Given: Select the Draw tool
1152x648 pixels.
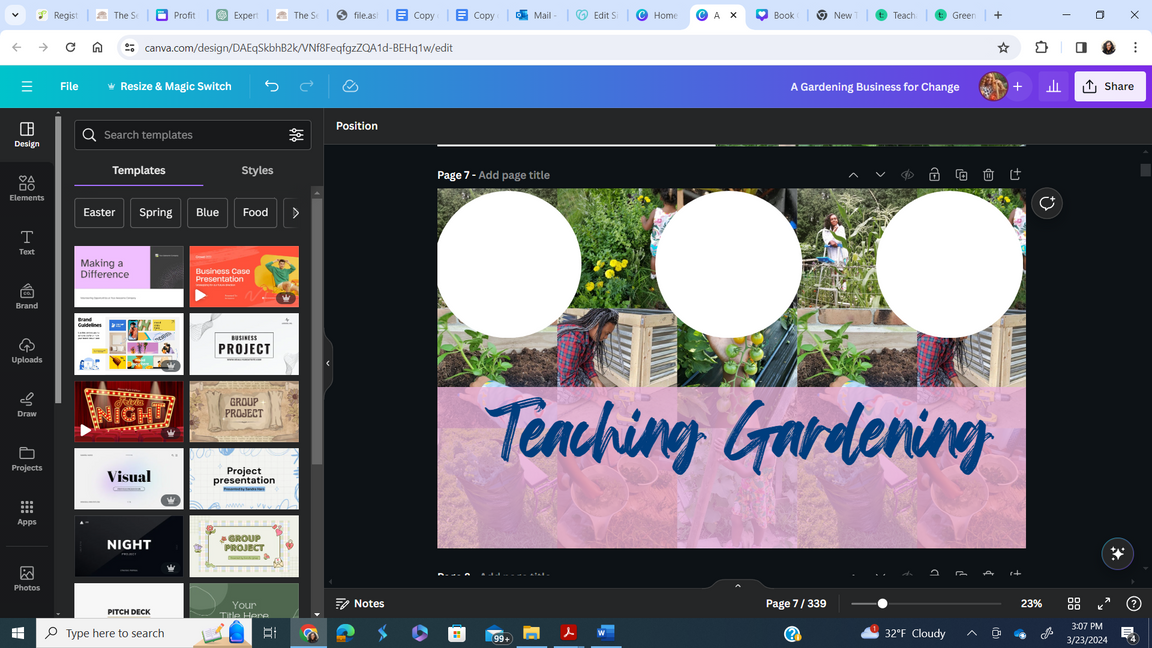Looking at the screenshot, I should [x=26, y=404].
